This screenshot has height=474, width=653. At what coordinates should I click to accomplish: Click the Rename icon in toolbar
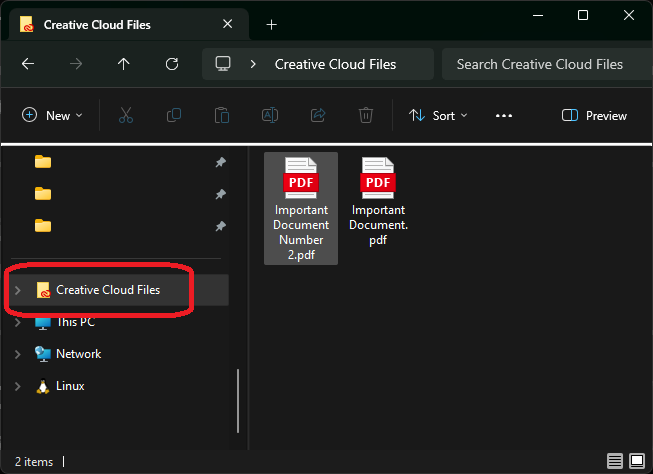click(270, 115)
